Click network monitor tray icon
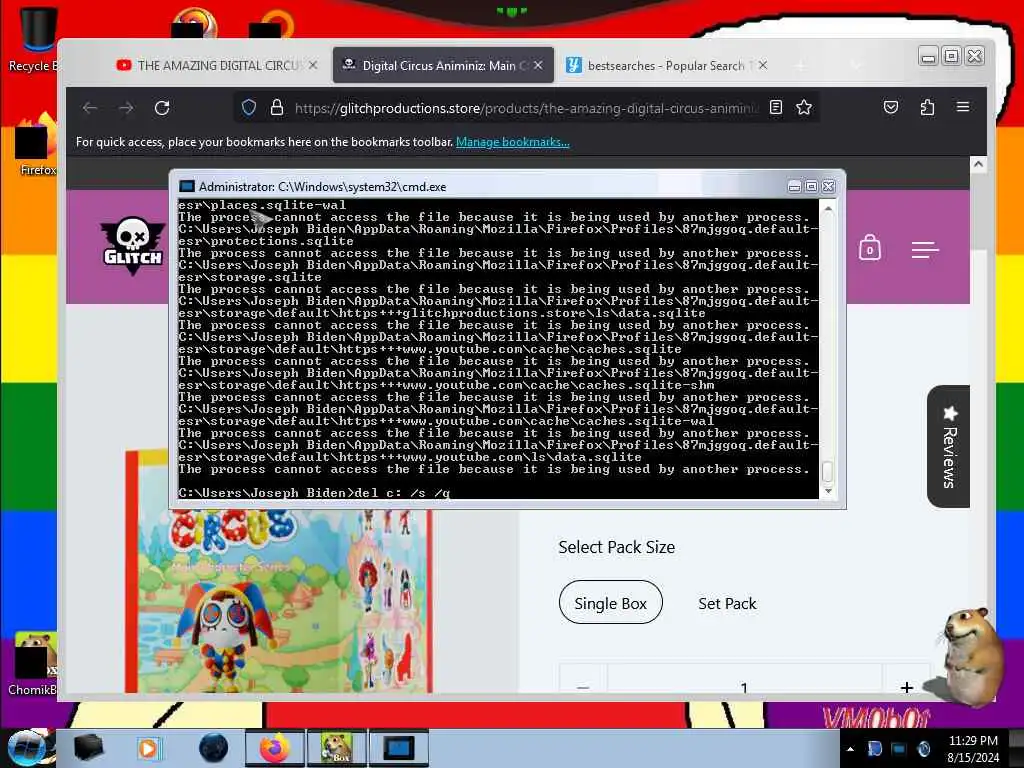1024x768 pixels. pyautogui.click(x=899, y=748)
